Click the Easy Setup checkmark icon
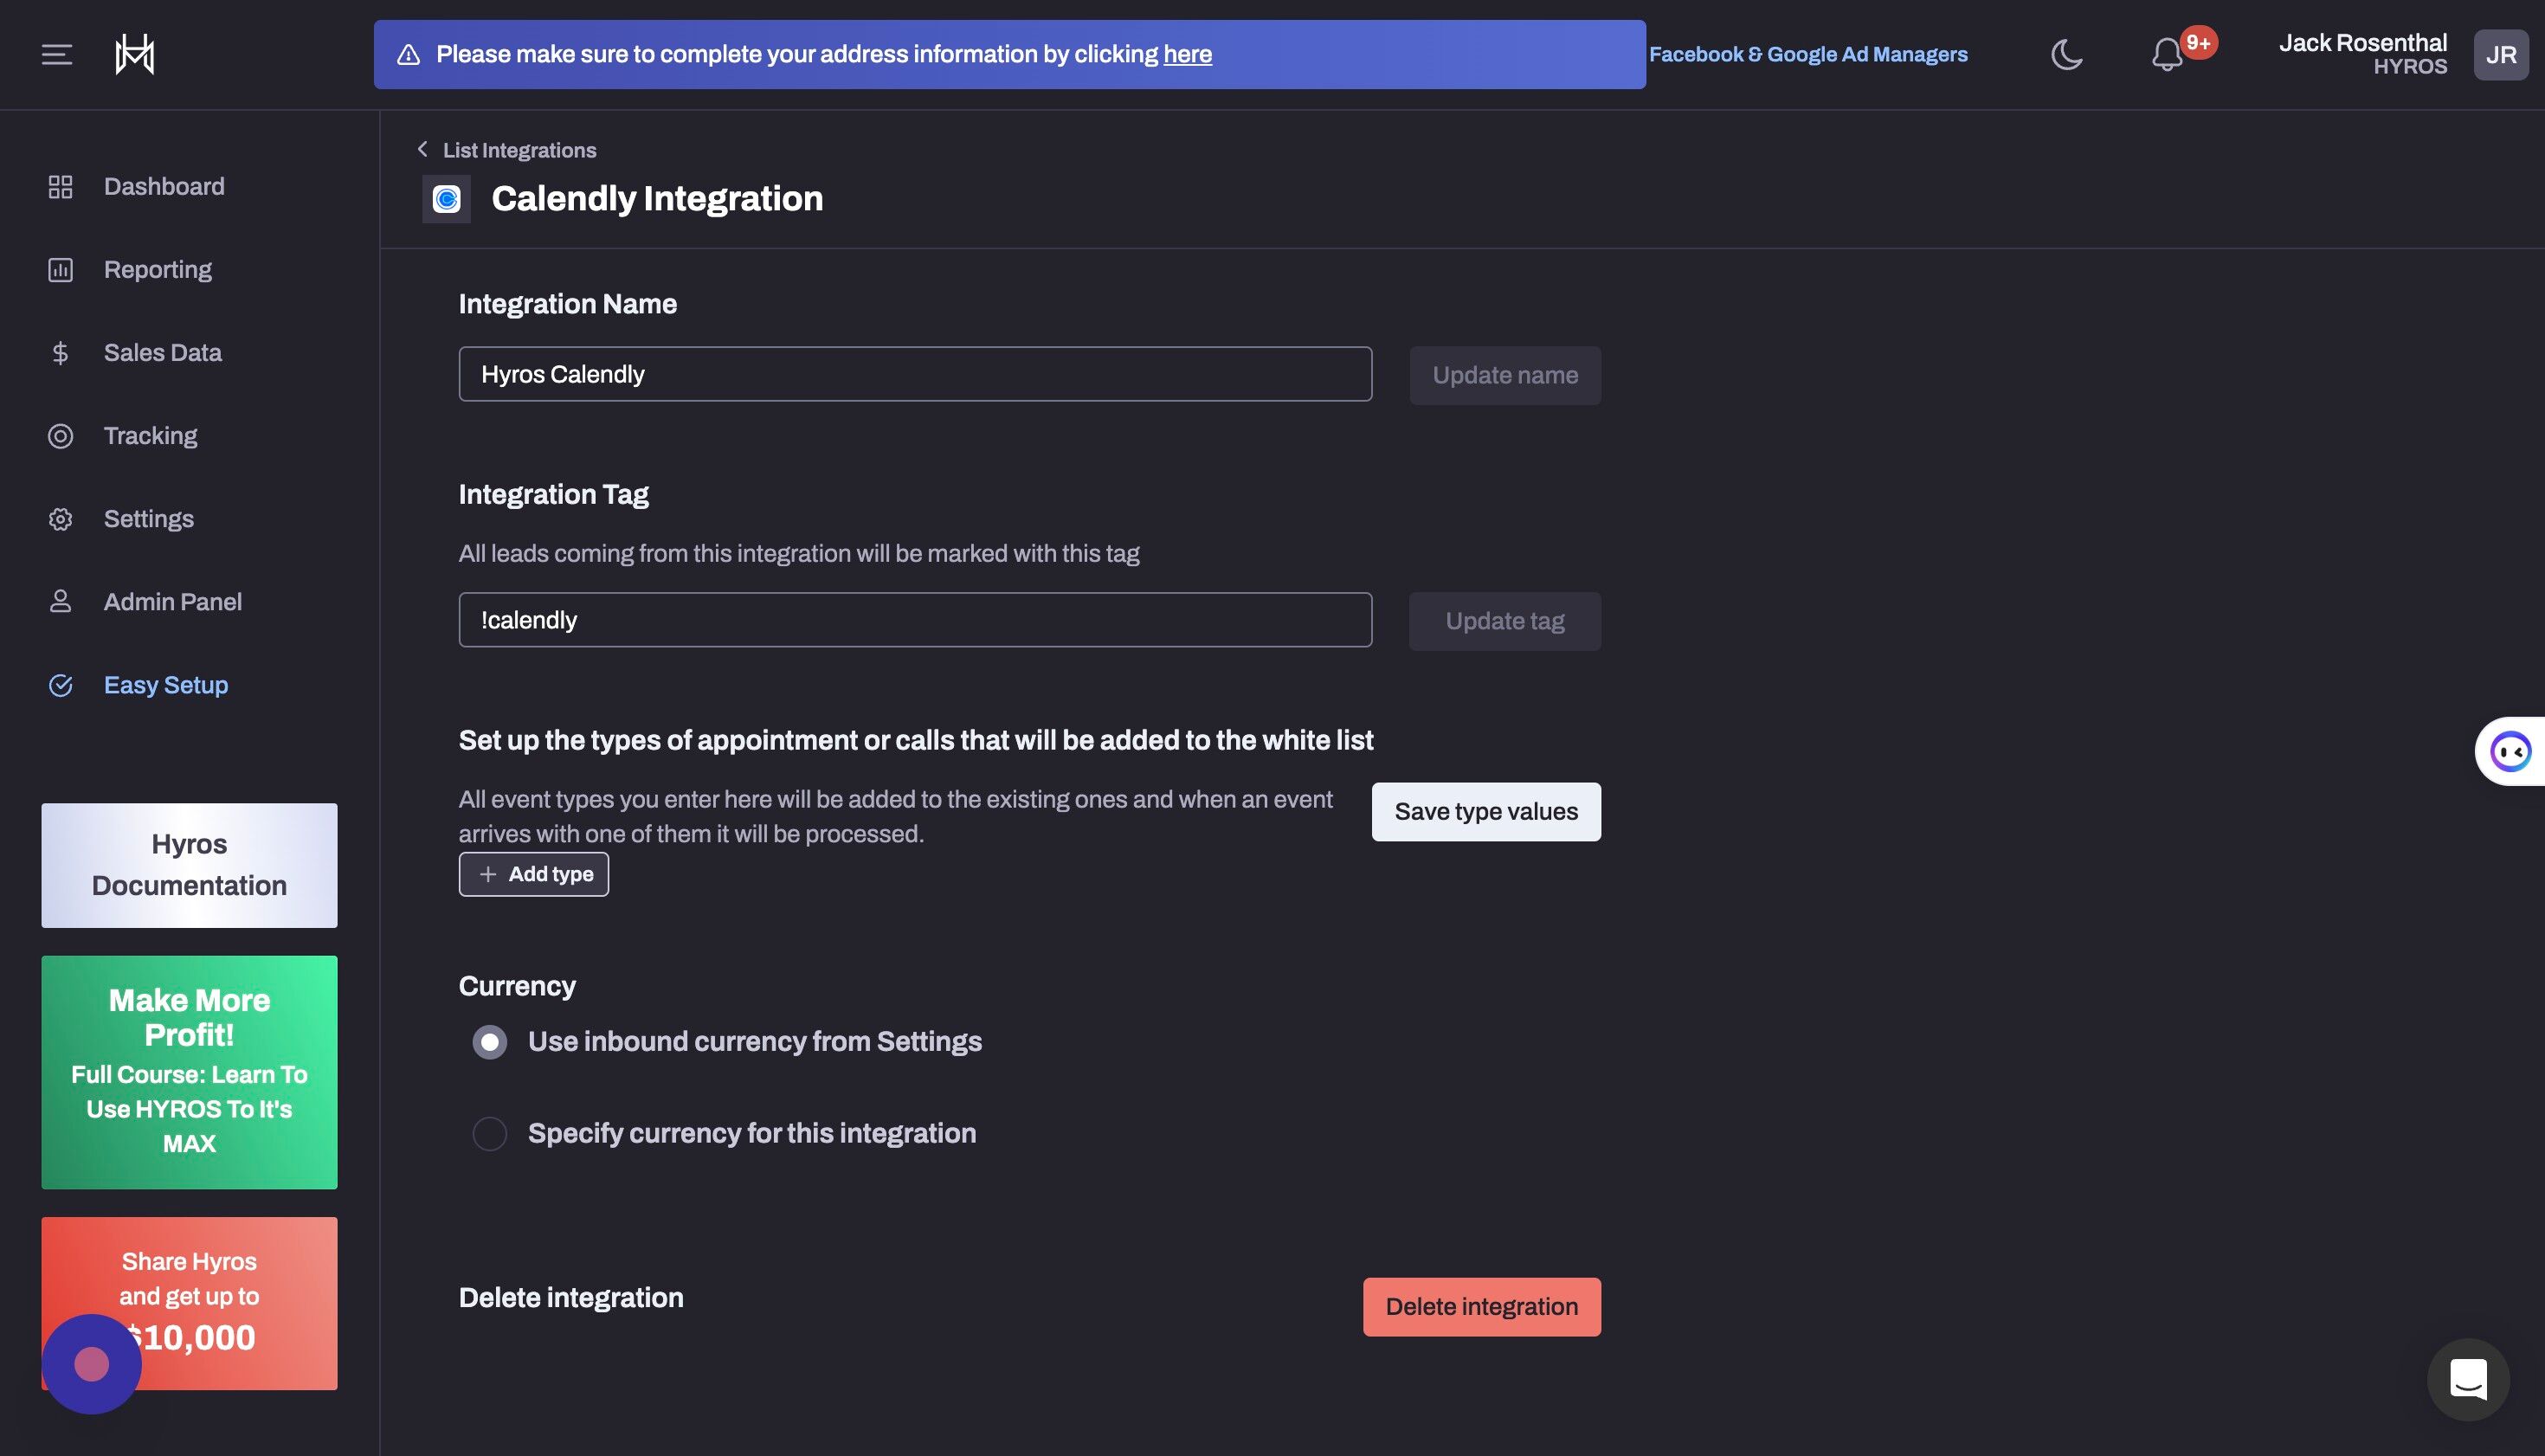The image size is (2545, 1456). pos(60,685)
